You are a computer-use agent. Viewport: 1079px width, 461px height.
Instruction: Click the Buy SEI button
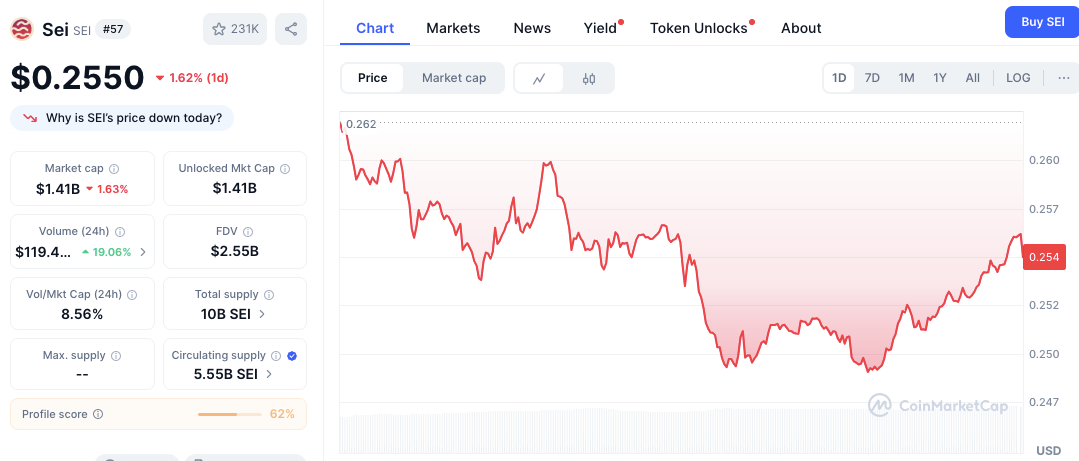[x=1042, y=22]
